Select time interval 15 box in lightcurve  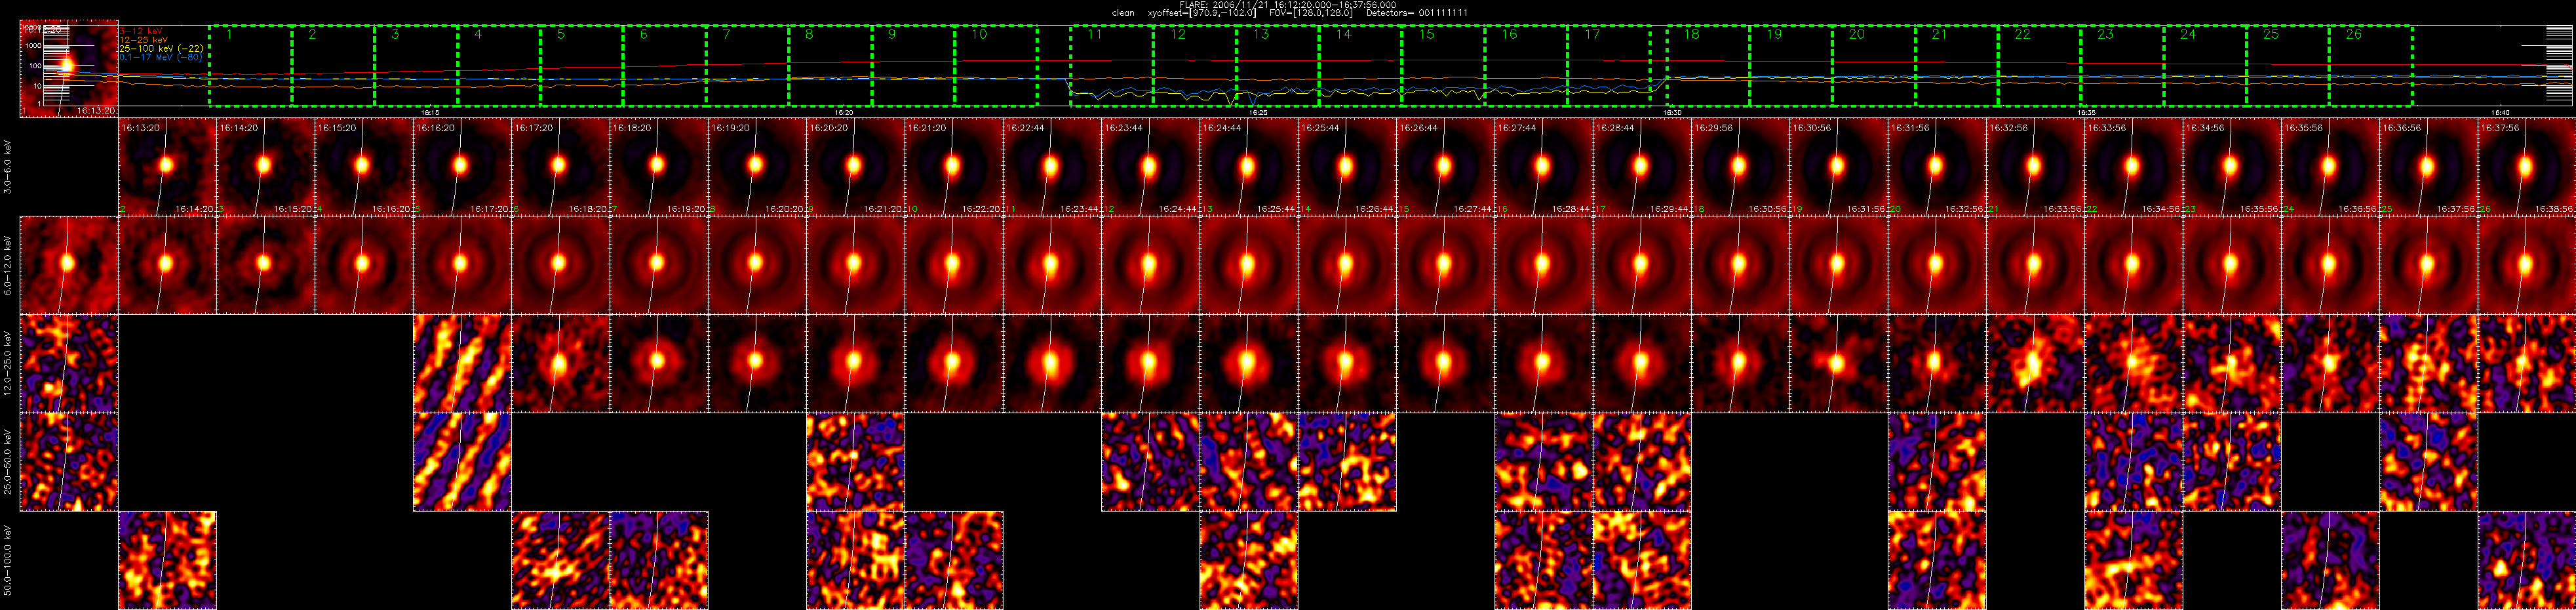click(x=1443, y=66)
